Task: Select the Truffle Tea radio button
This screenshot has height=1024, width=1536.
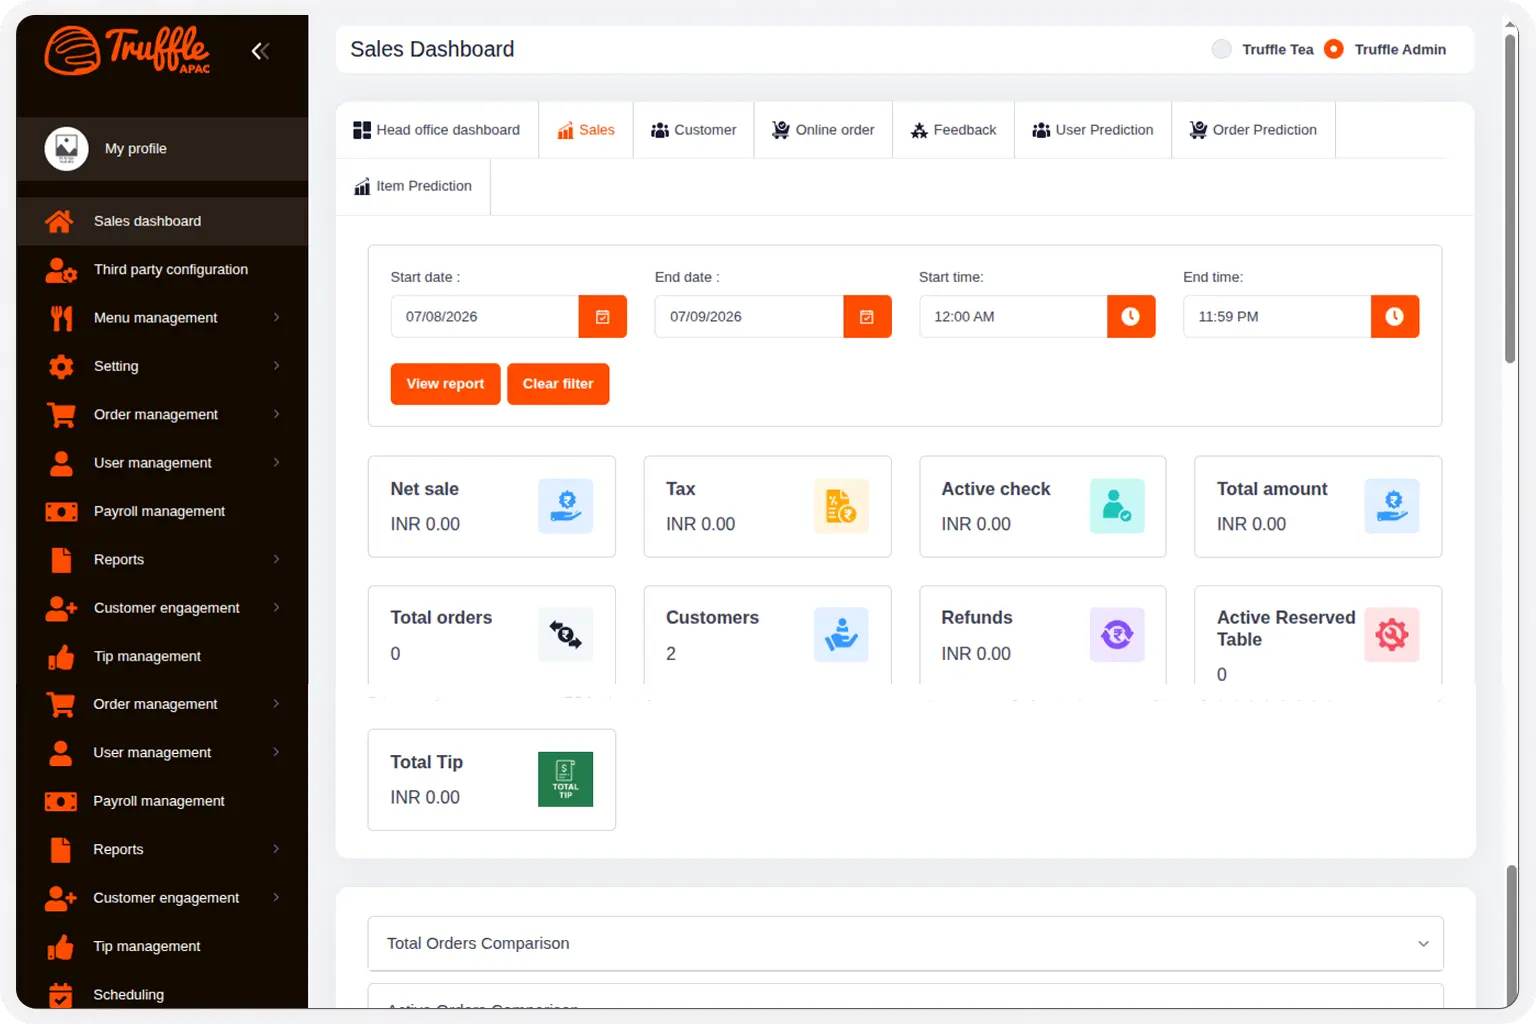Action: click(x=1221, y=49)
